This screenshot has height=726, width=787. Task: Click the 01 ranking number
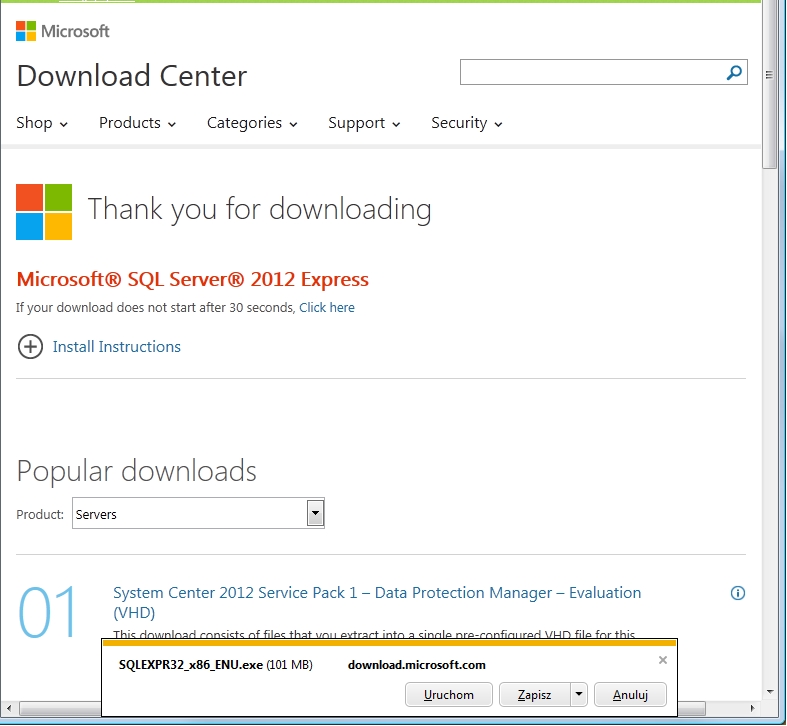click(x=47, y=612)
